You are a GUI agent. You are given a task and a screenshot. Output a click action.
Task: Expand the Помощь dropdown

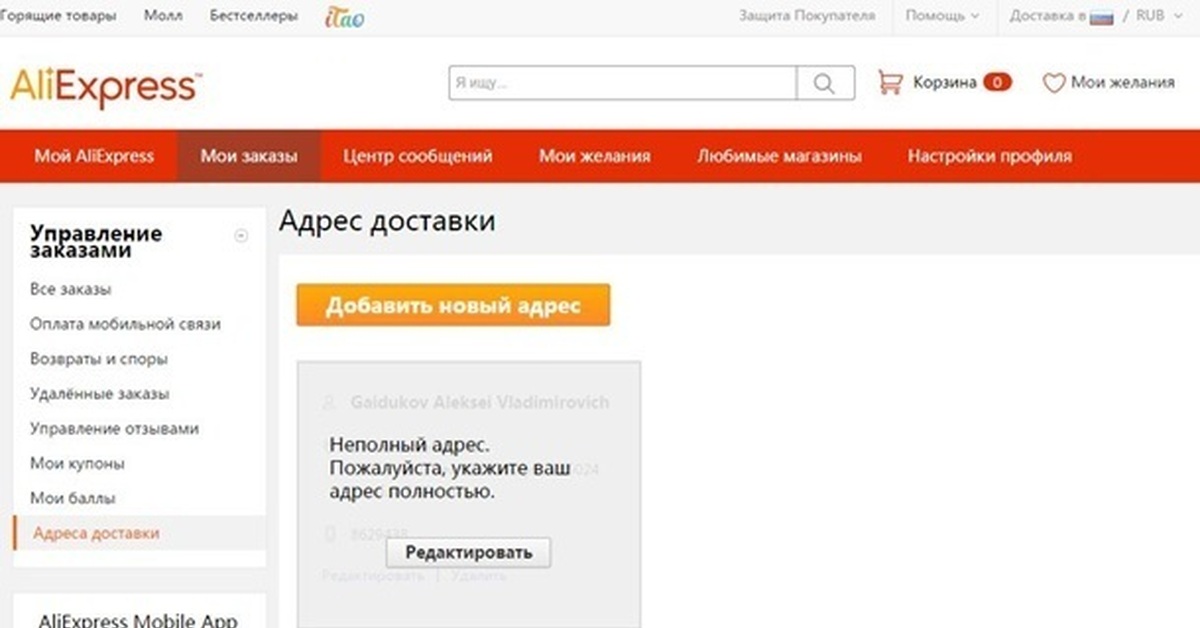point(942,16)
